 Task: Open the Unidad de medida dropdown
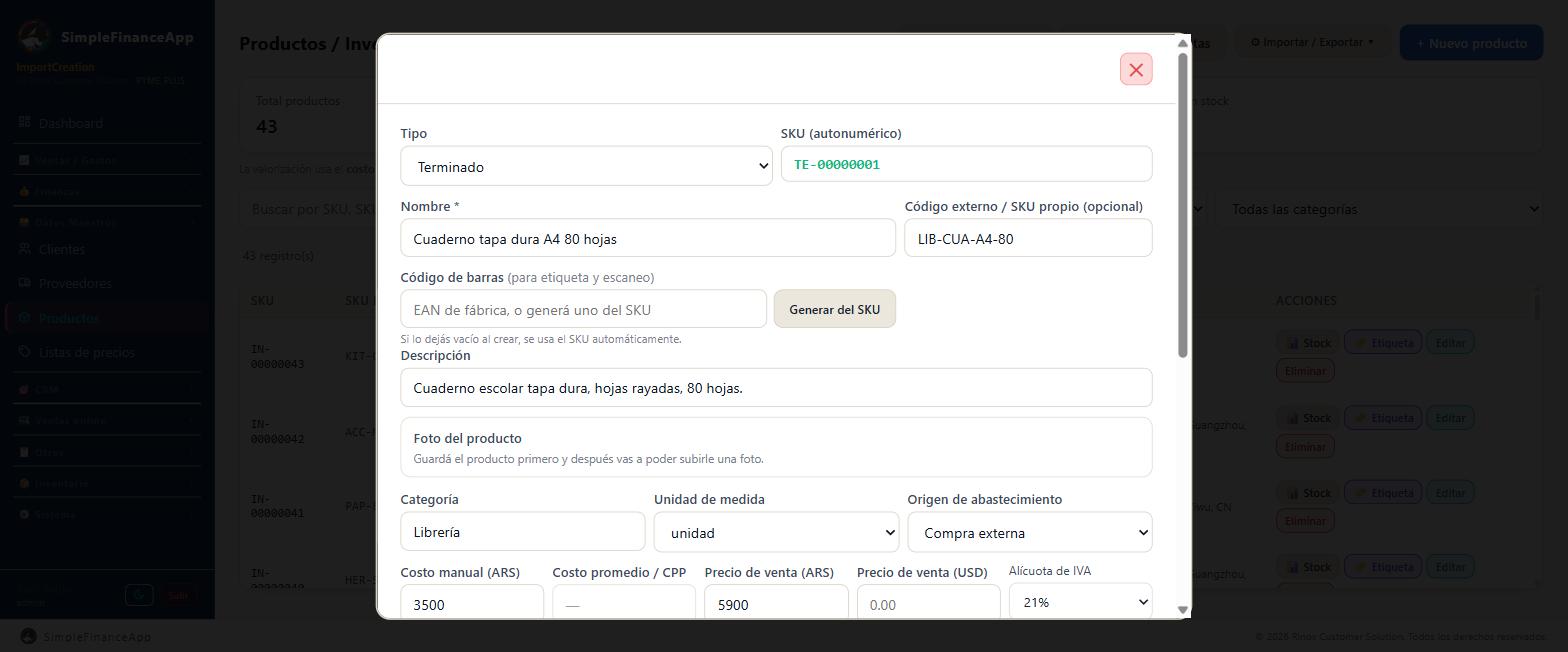click(x=776, y=532)
